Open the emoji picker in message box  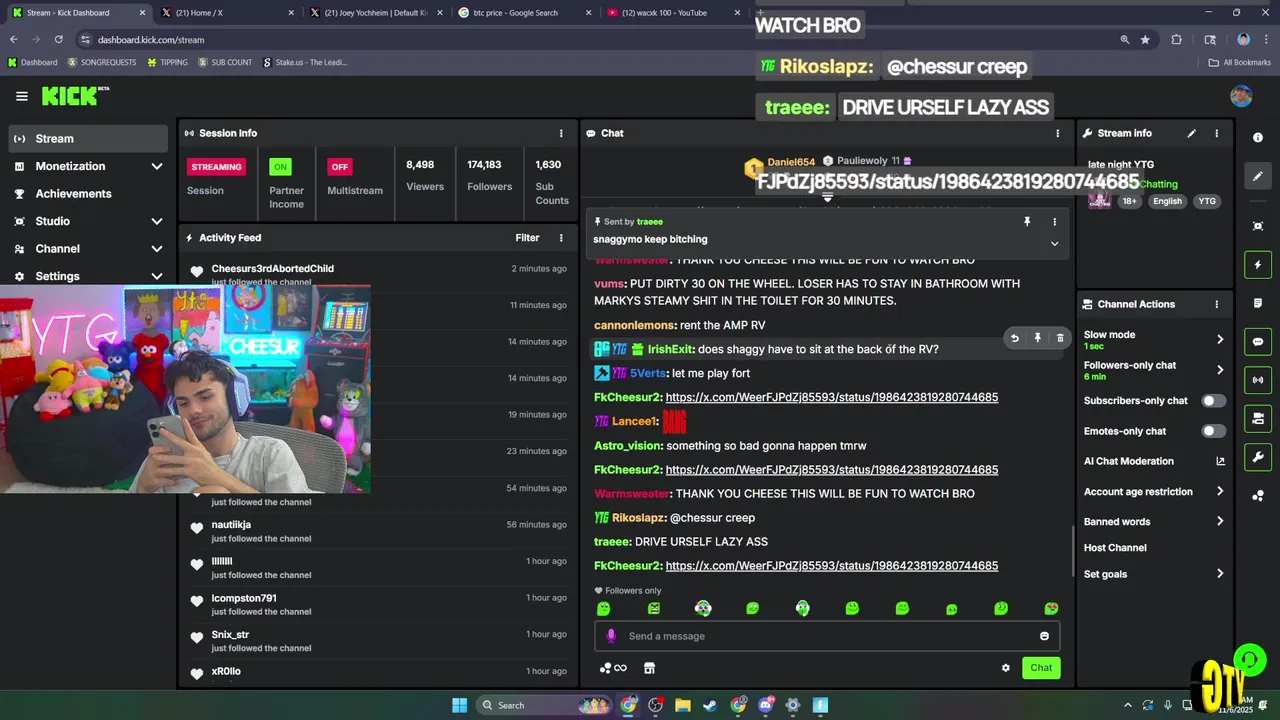pos(1044,636)
